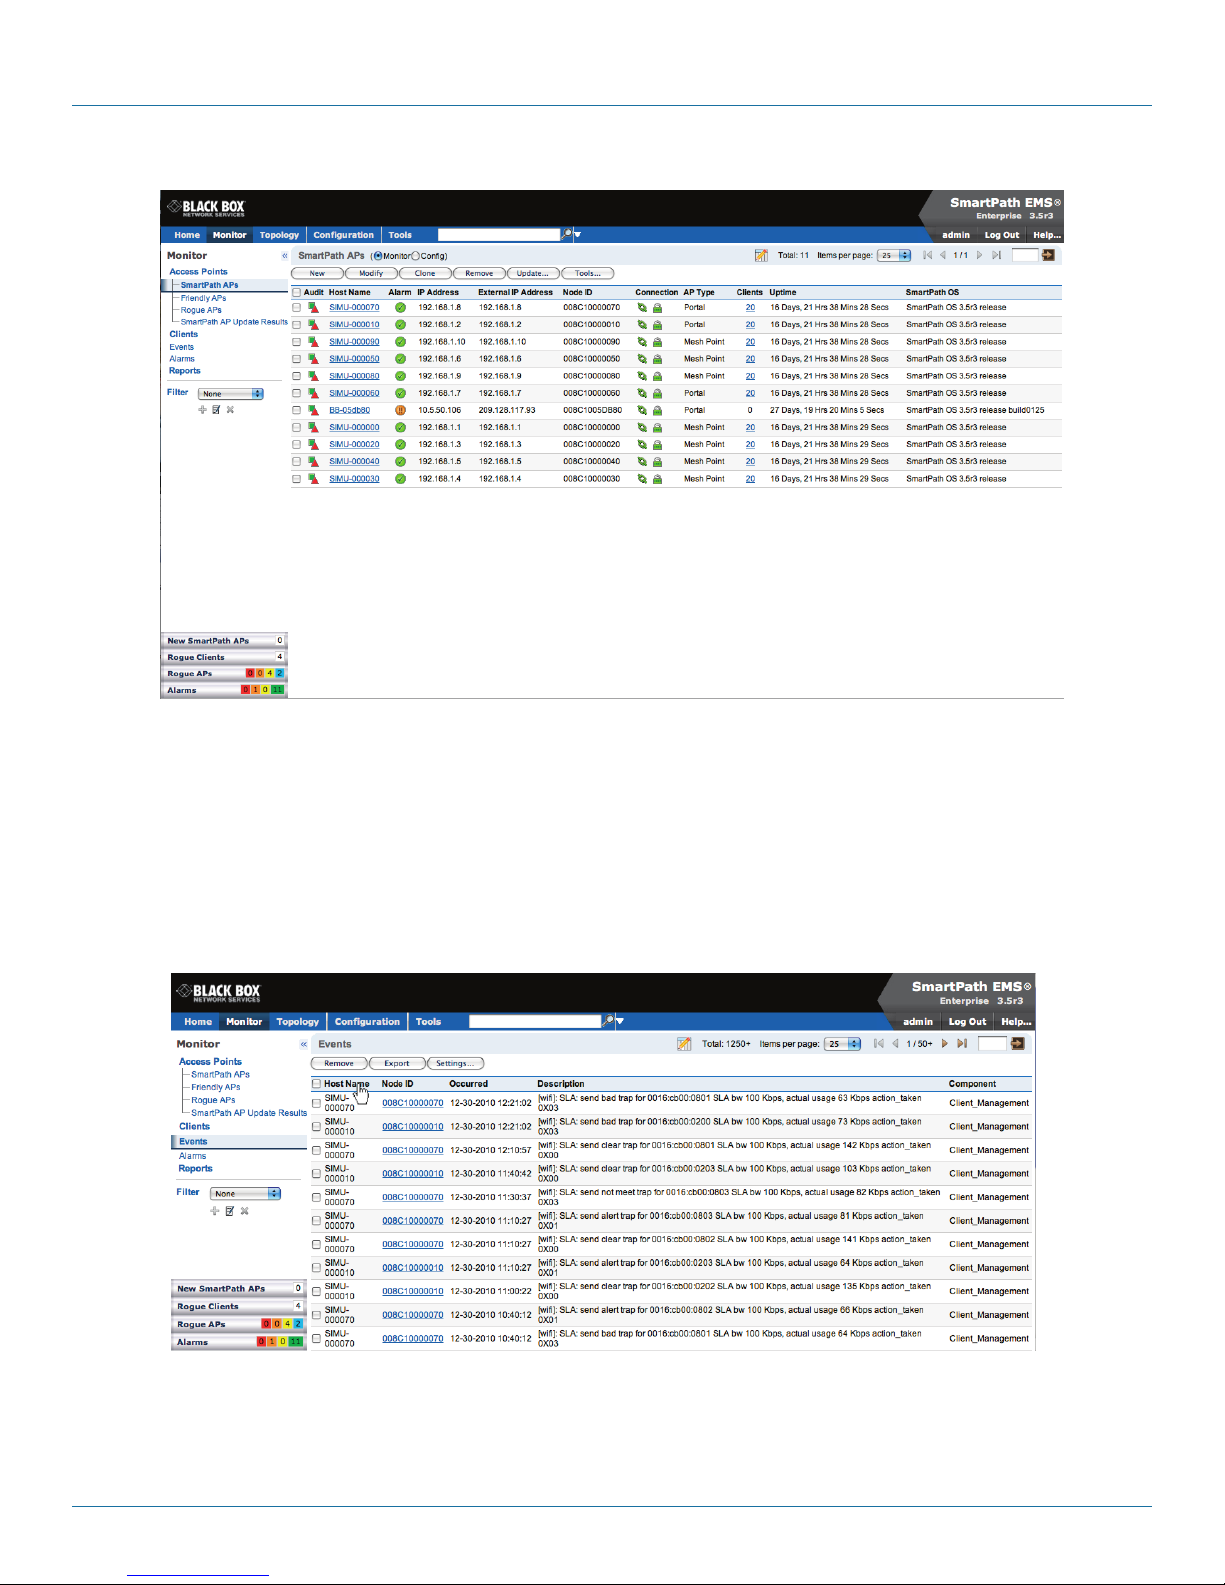Click the delete filter X icon on the SmartPath APs screen

(230, 410)
